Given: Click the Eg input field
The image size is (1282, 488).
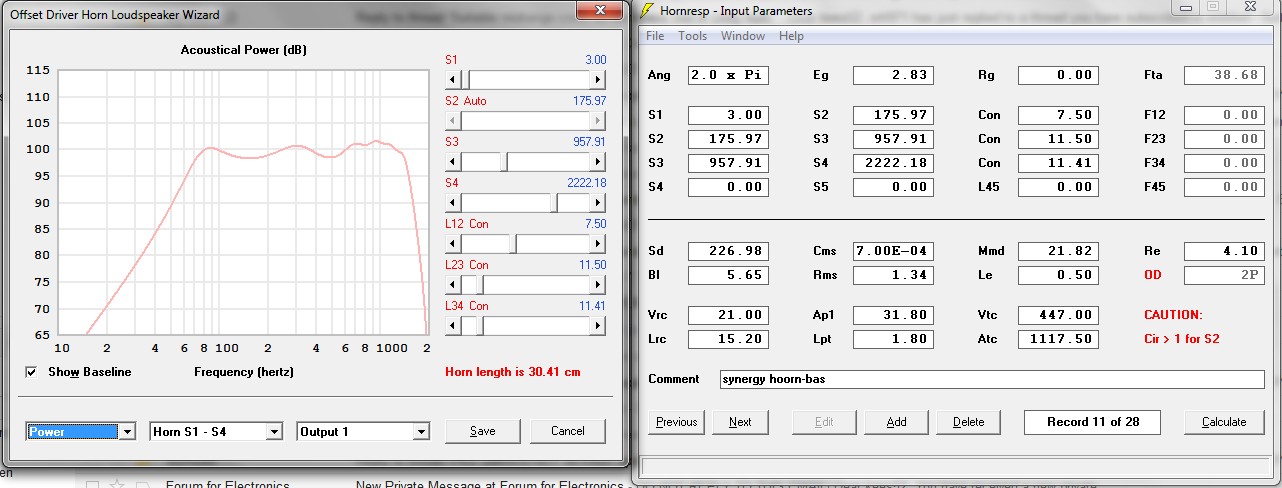Looking at the screenshot, I should [x=893, y=75].
